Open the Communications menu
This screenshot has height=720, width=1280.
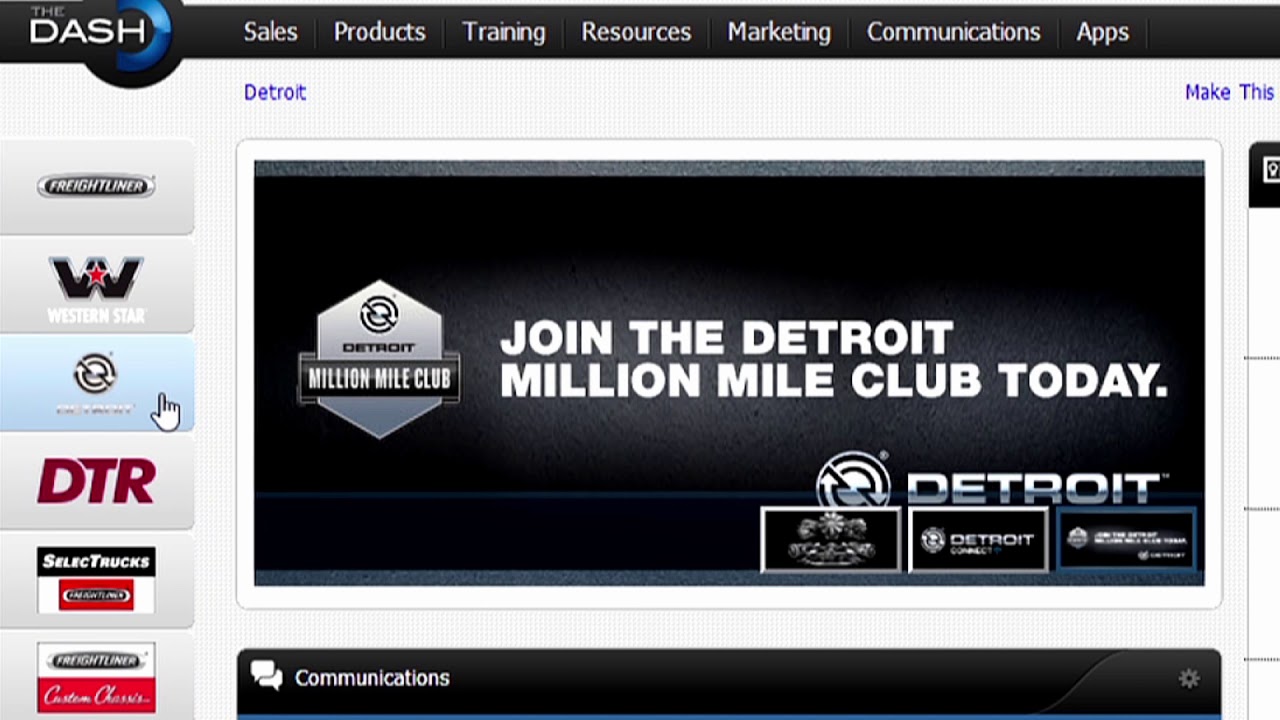[x=954, y=32]
